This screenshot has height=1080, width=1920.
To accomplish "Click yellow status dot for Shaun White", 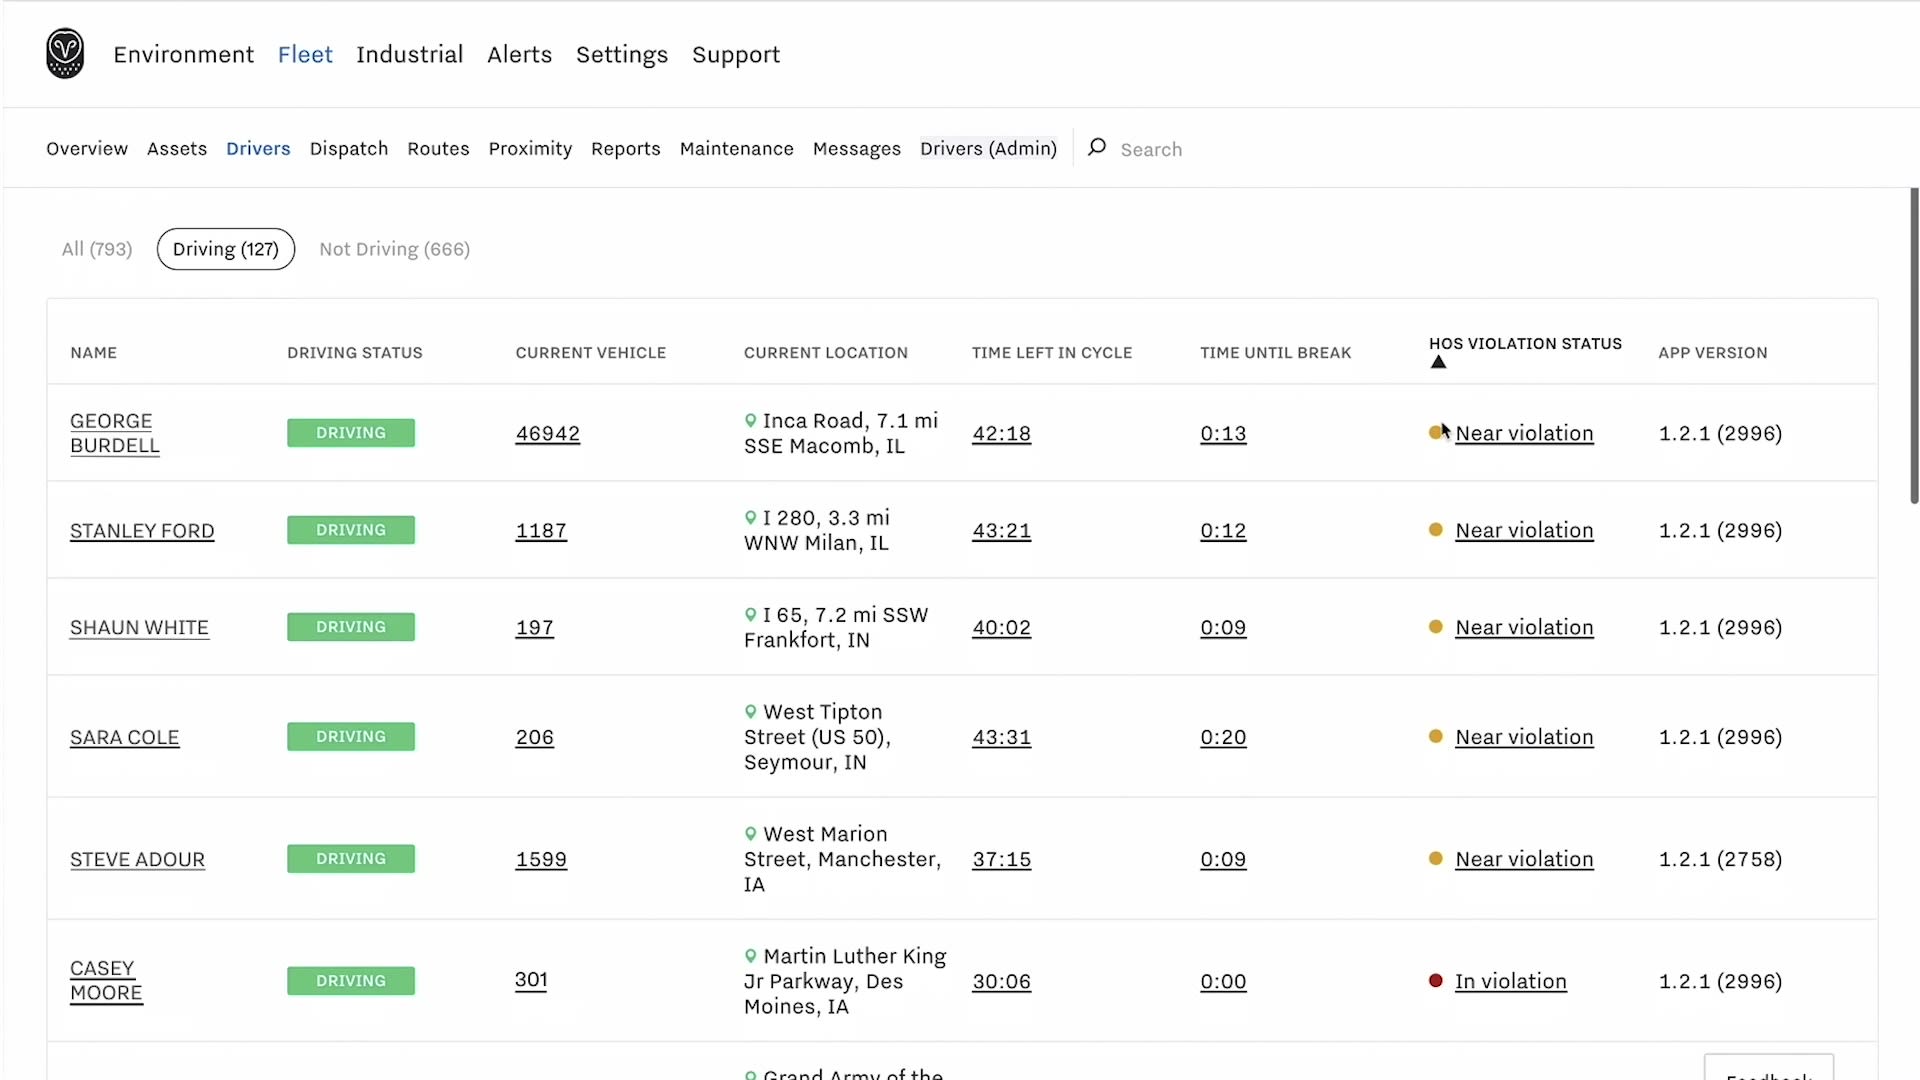I will (1436, 627).
